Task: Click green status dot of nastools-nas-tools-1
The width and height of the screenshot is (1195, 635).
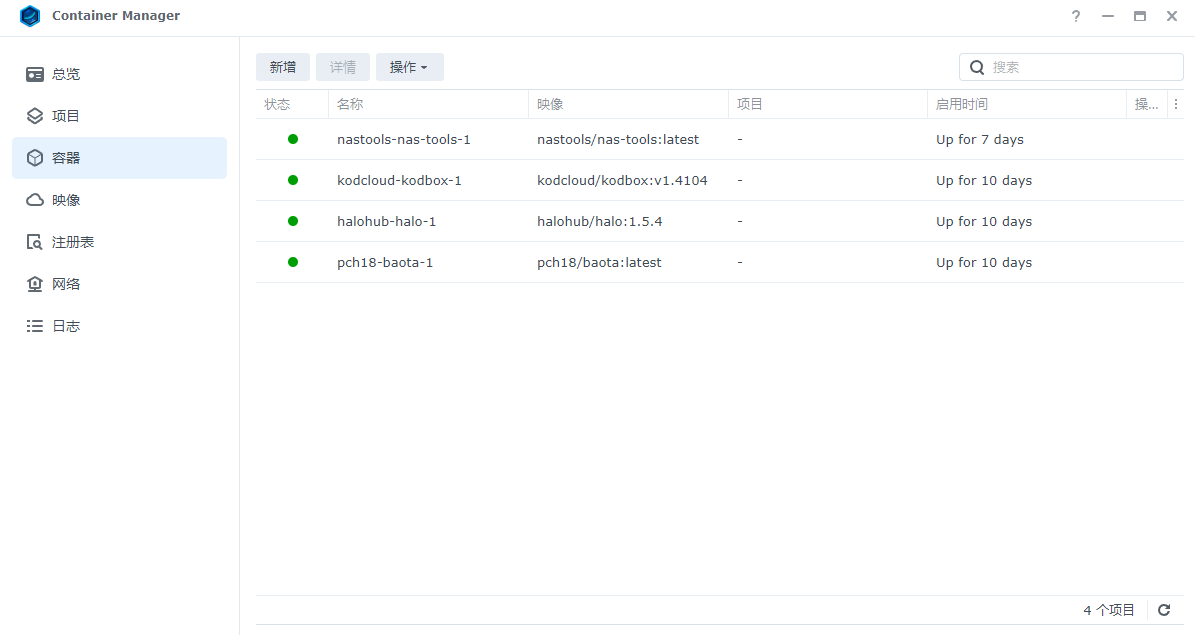Action: tap(293, 139)
